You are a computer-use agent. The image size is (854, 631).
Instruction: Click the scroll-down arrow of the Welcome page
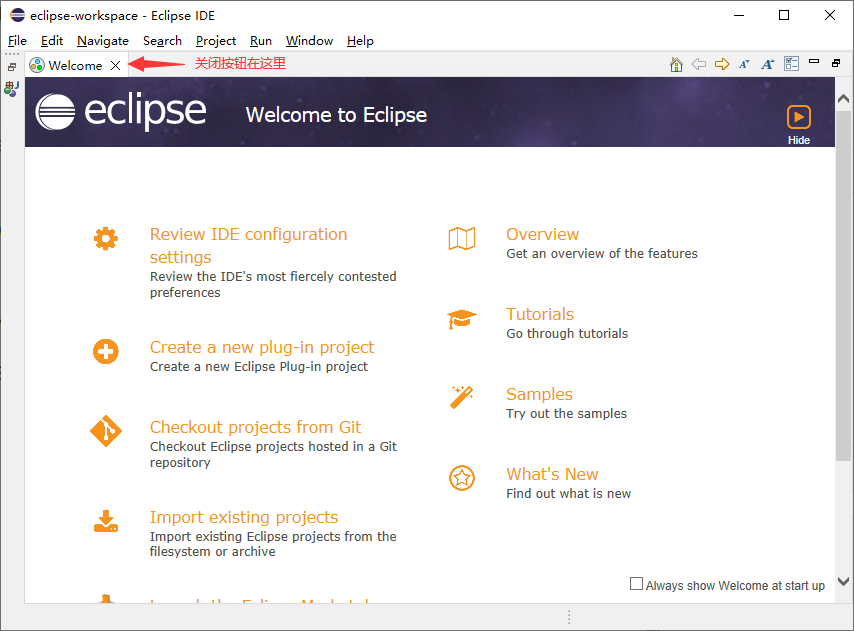click(x=843, y=581)
